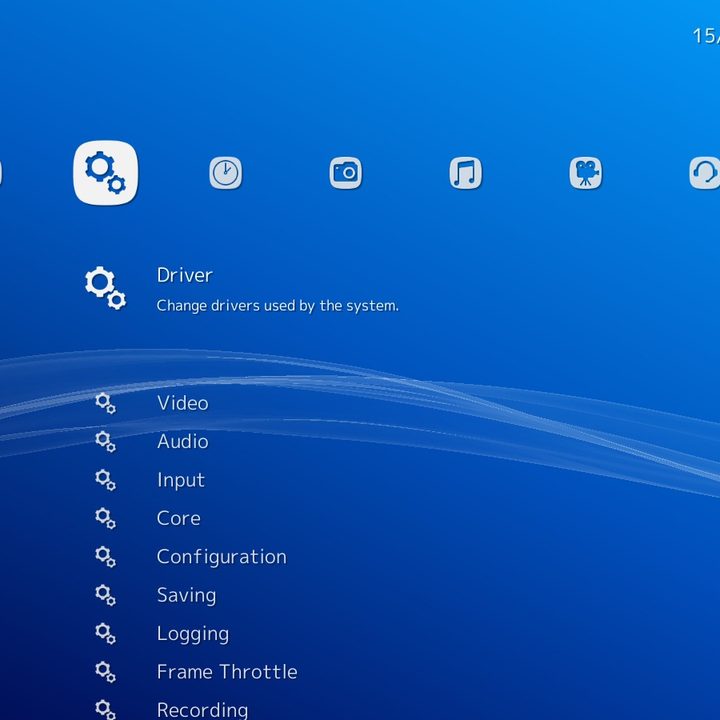The width and height of the screenshot is (720, 720).
Task: Click "Change drivers used by the system." description
Action: 278,306
